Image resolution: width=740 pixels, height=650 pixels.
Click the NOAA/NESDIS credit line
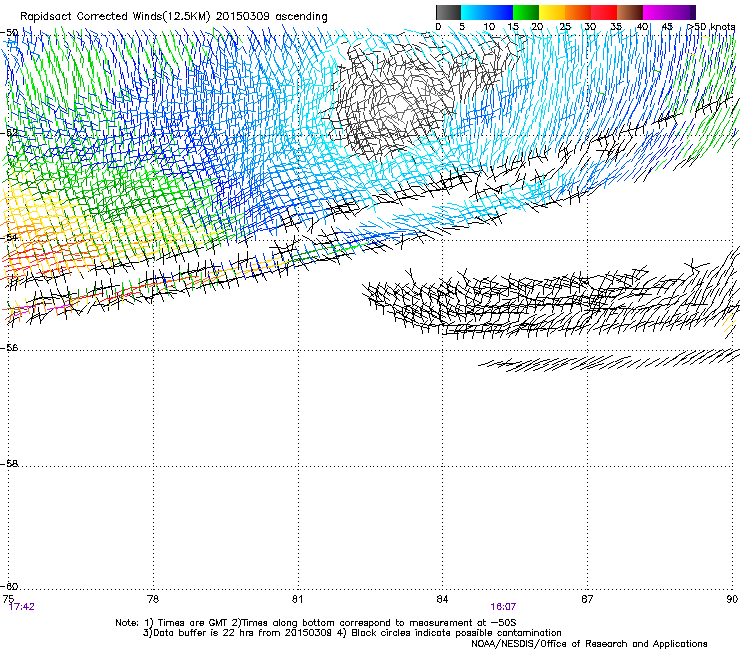pyautogui.click(x=589, y=644)
